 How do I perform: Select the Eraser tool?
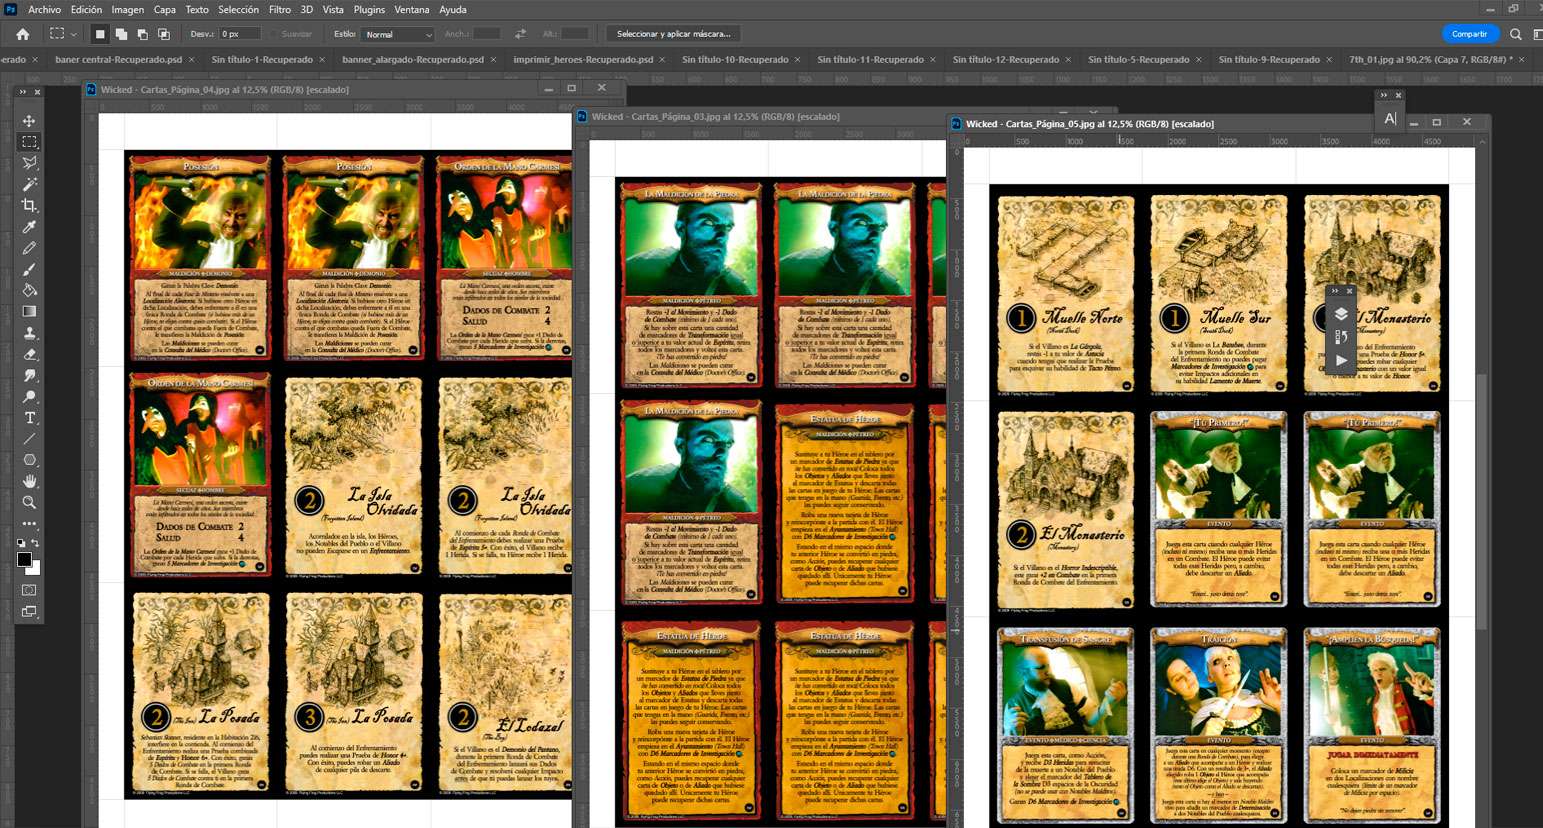pos(29,354)
